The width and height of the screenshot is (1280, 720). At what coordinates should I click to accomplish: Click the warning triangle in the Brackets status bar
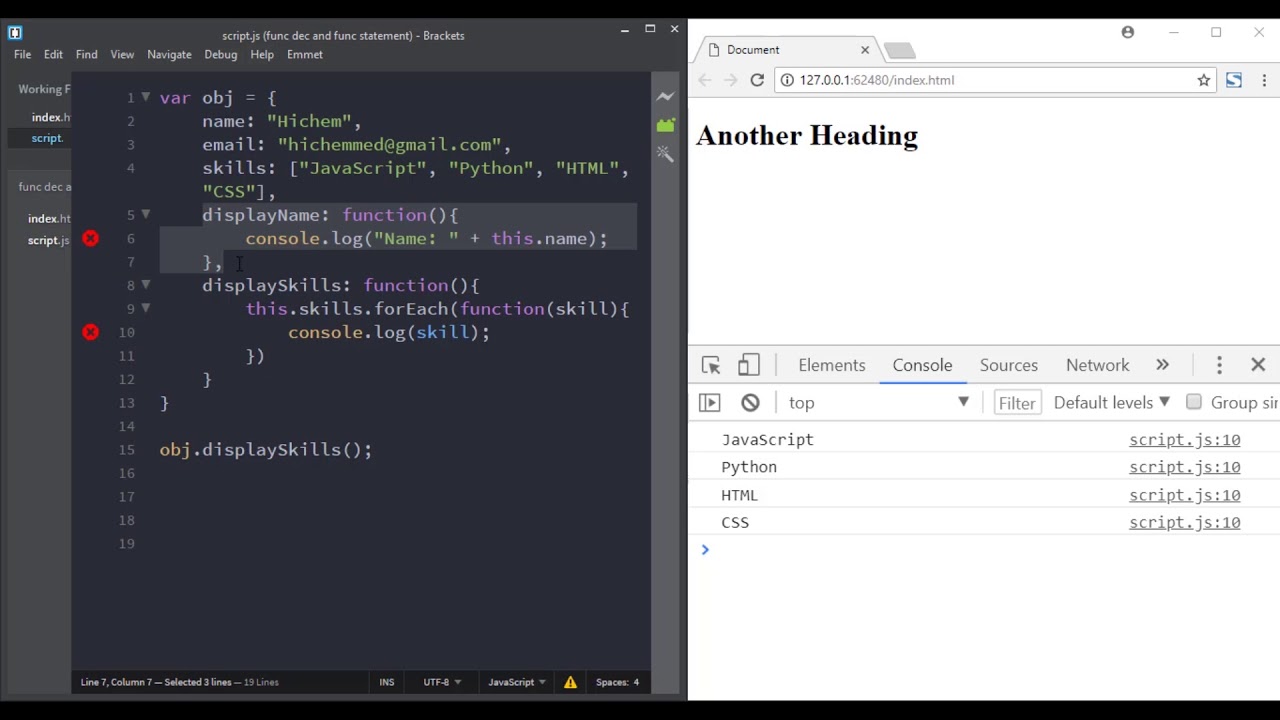tap(570, 682)
